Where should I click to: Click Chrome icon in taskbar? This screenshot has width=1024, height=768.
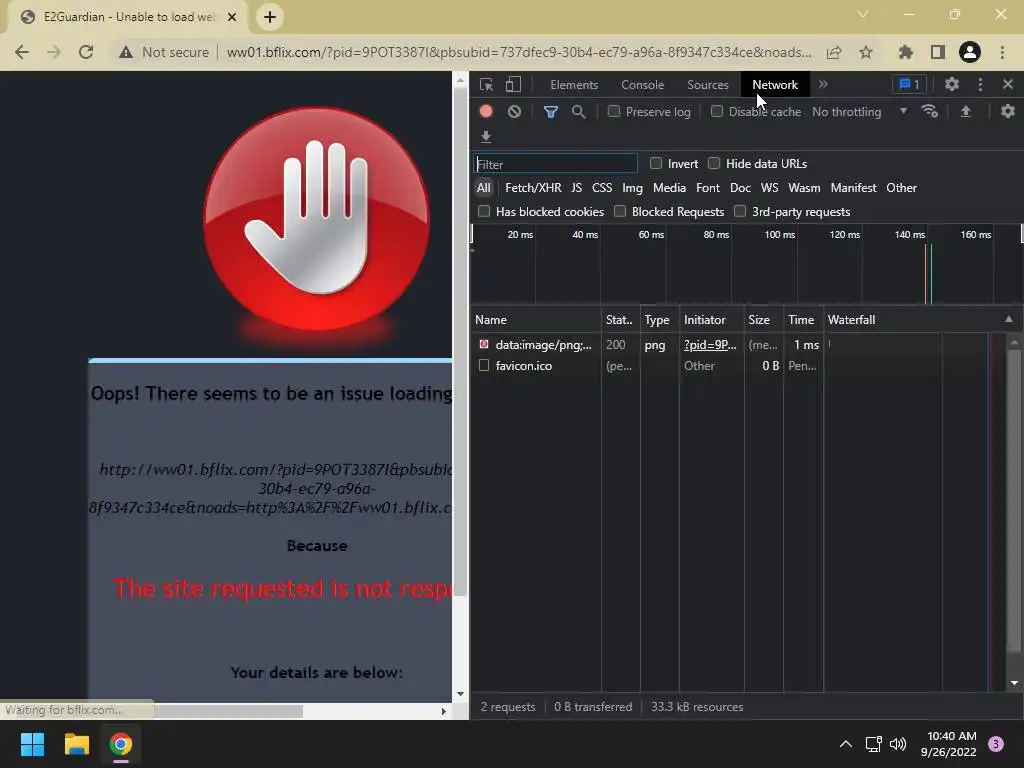pos(121,744)
